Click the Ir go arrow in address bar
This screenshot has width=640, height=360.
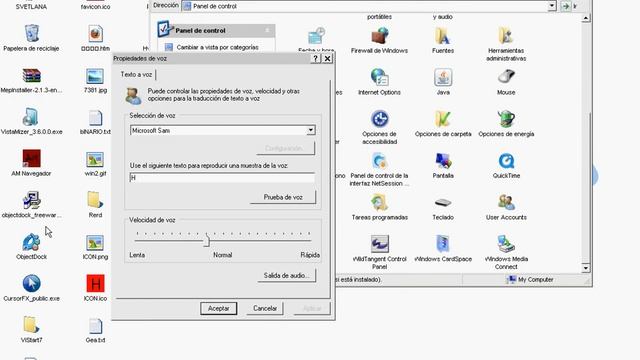click(565, 6)
